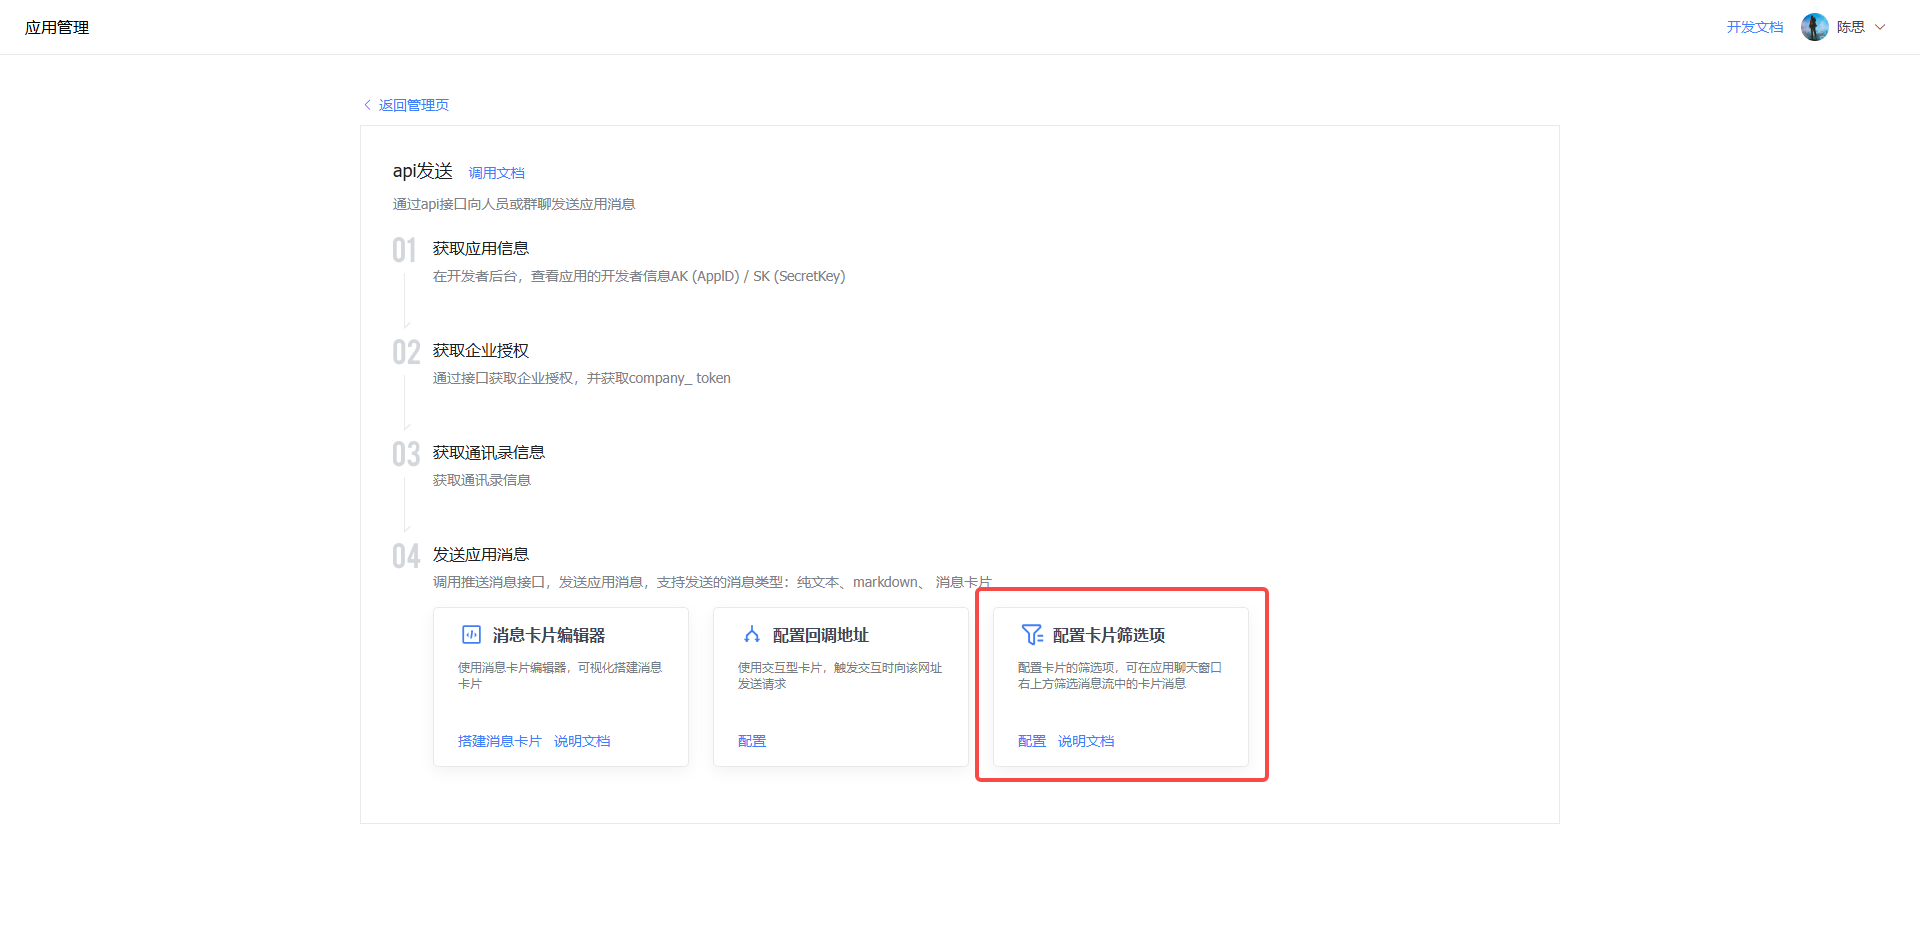The image size is (1920, 945).
Task: Click the 04 step number marker
Action: tap(405, 556)
